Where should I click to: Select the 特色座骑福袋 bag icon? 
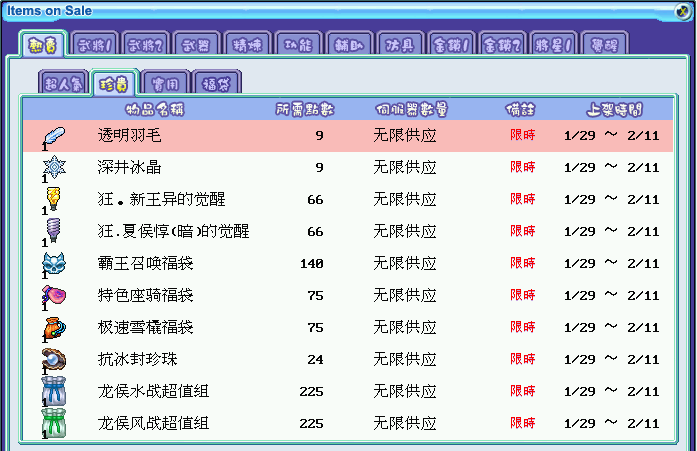[53, 295]
